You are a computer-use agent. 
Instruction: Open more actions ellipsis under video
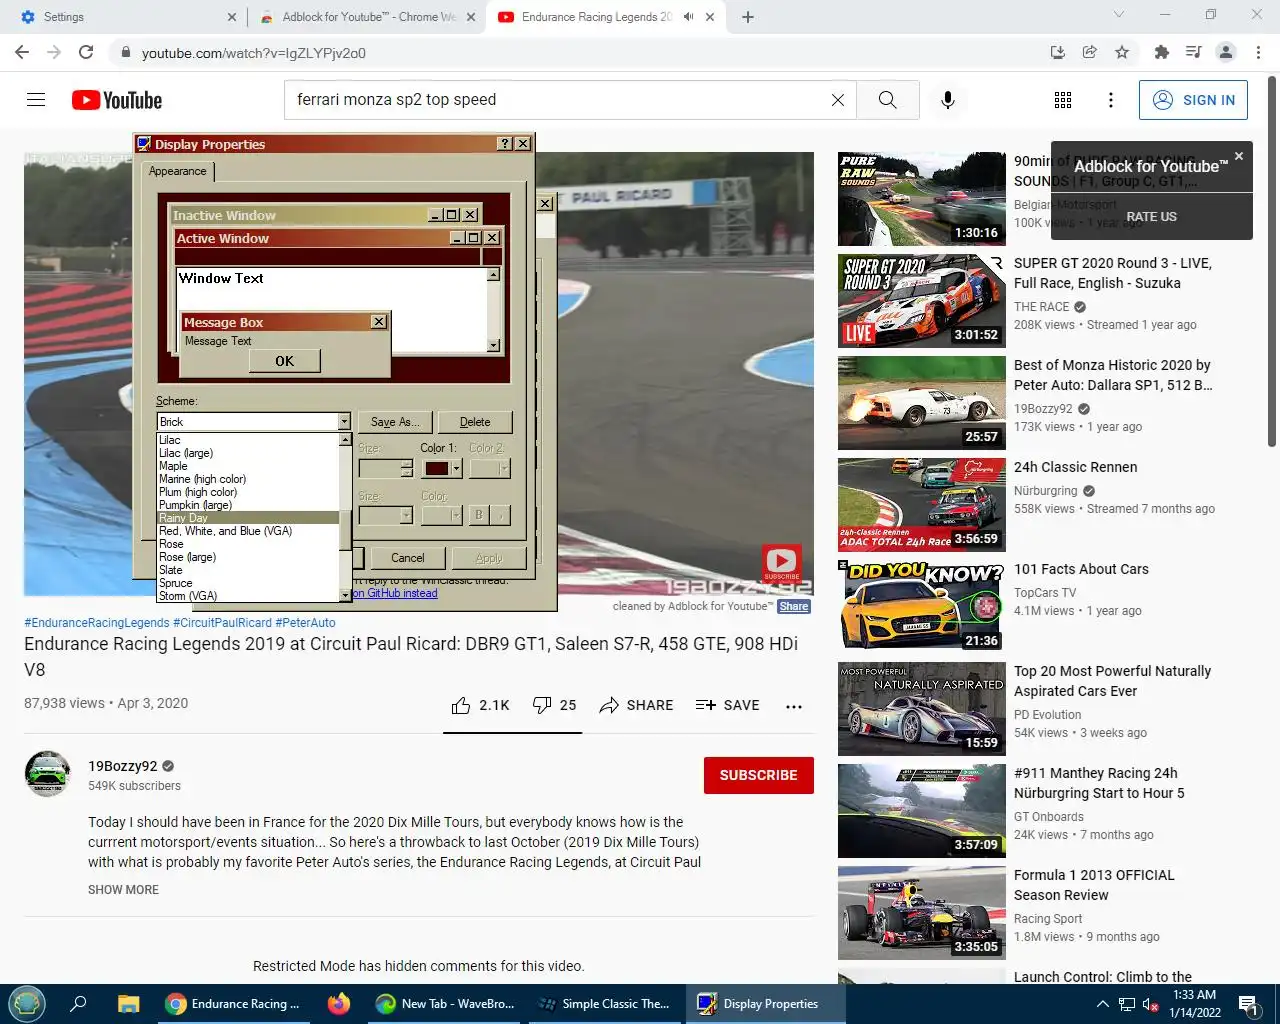[794, 706]
